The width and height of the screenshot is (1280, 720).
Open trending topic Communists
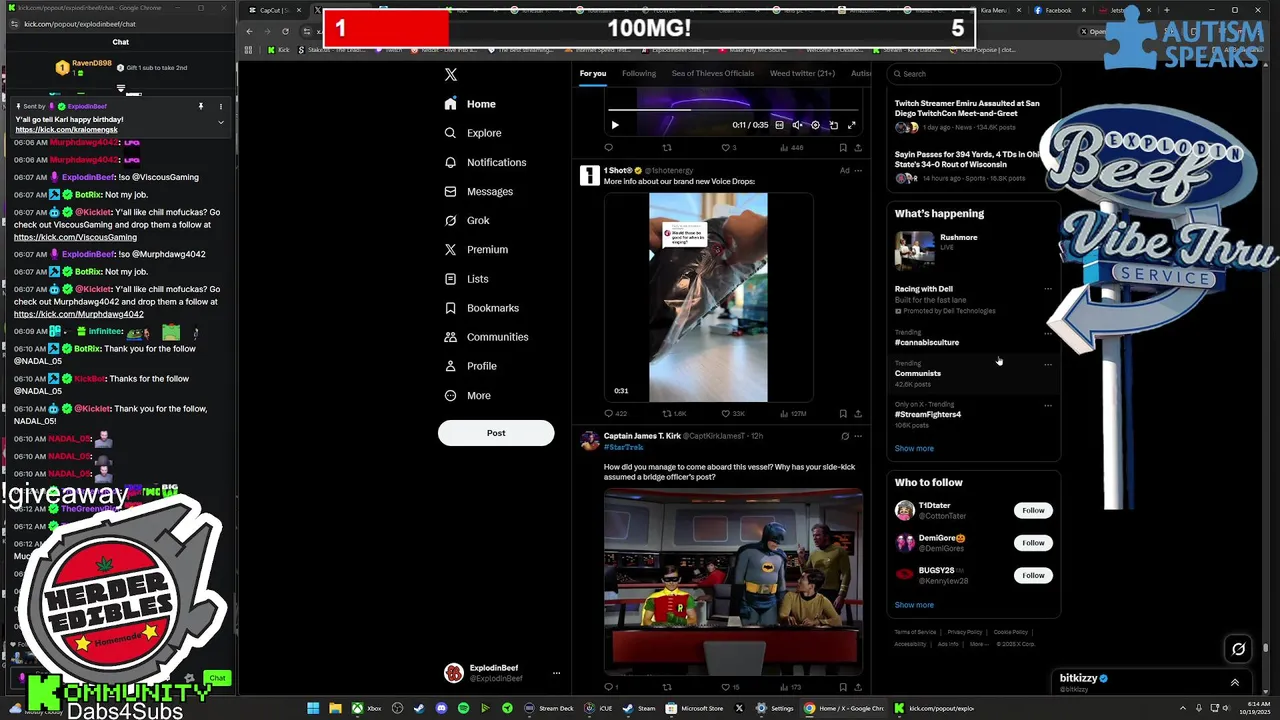[x=918, y=373]
